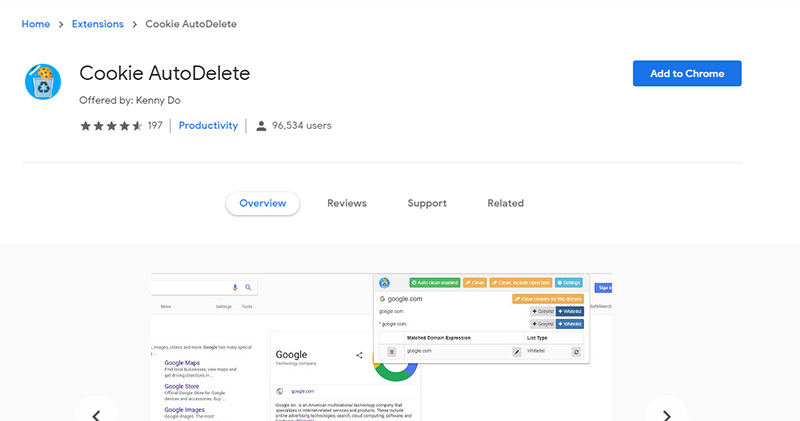Open the Google Store search result link
Screen dimensions: 800x421
(x=182, y=386)
